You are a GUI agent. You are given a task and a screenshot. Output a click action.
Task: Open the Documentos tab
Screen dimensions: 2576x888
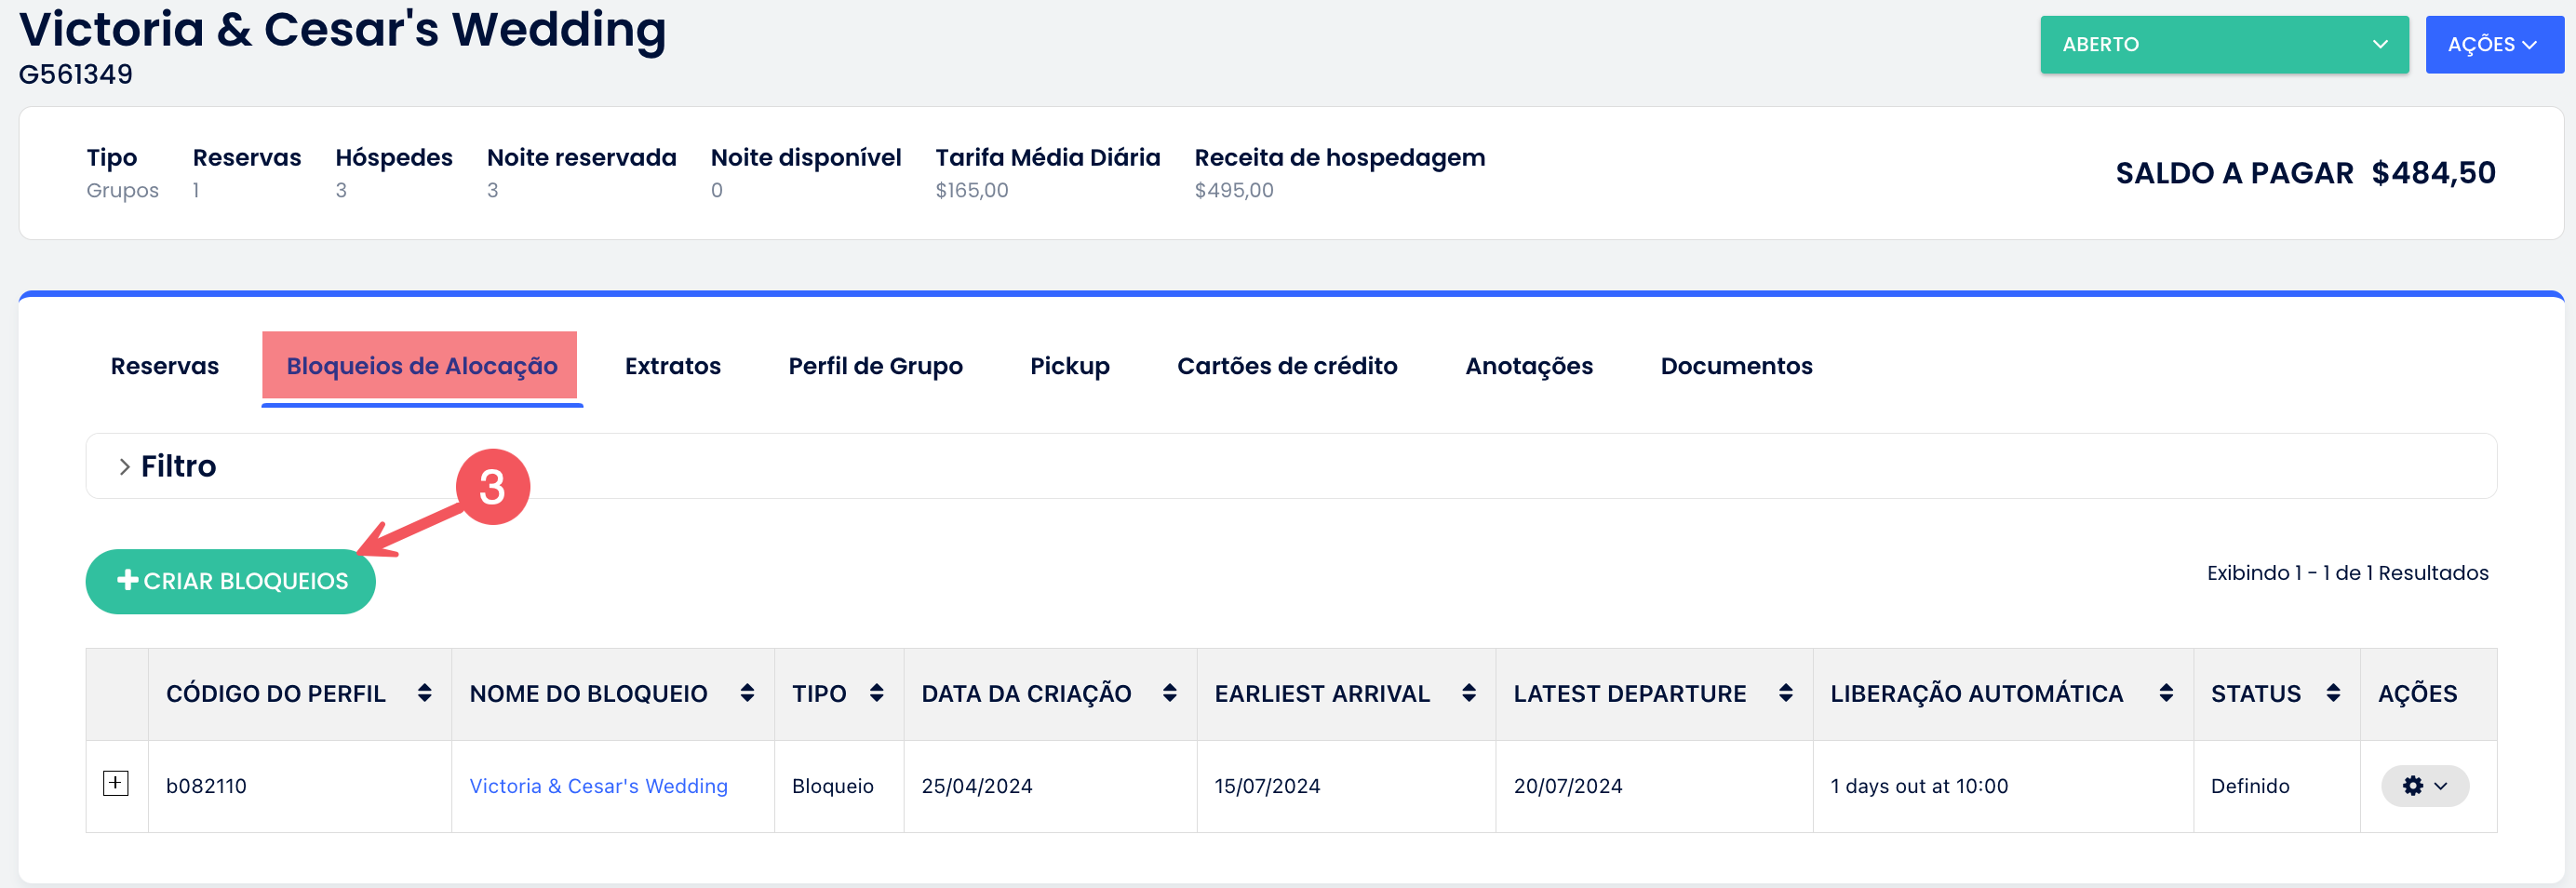1736,366
